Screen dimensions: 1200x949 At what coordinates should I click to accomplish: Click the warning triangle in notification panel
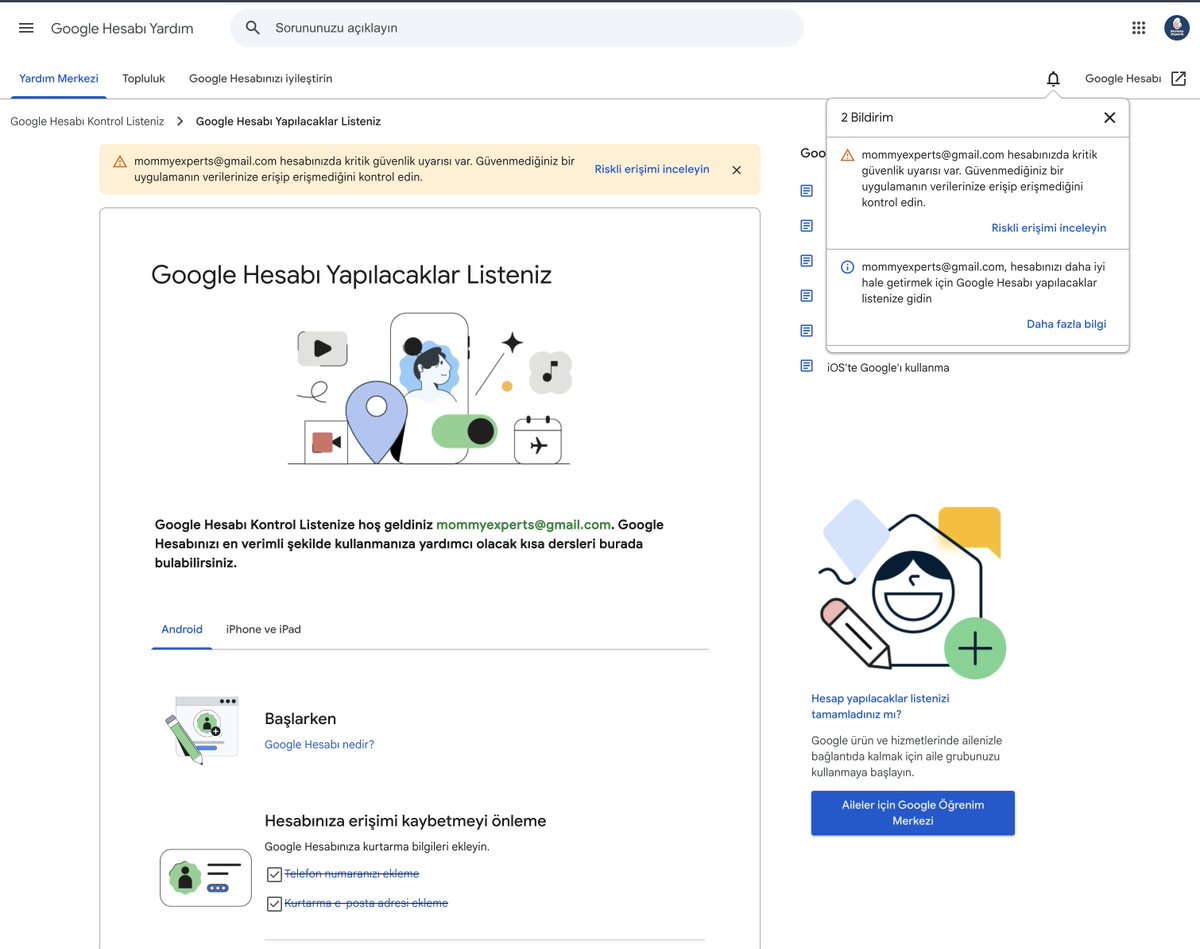pos(847,155)
